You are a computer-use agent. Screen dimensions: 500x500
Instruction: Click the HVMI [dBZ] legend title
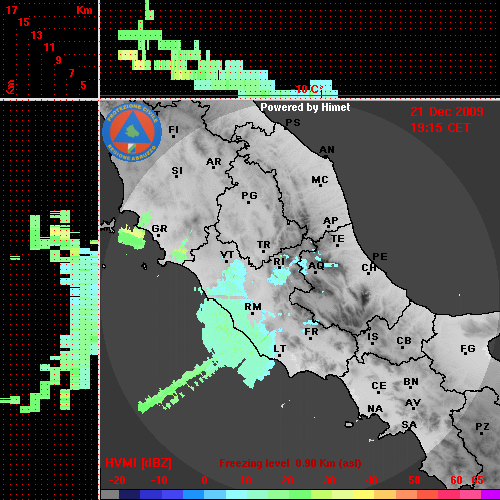coord(138,463)
